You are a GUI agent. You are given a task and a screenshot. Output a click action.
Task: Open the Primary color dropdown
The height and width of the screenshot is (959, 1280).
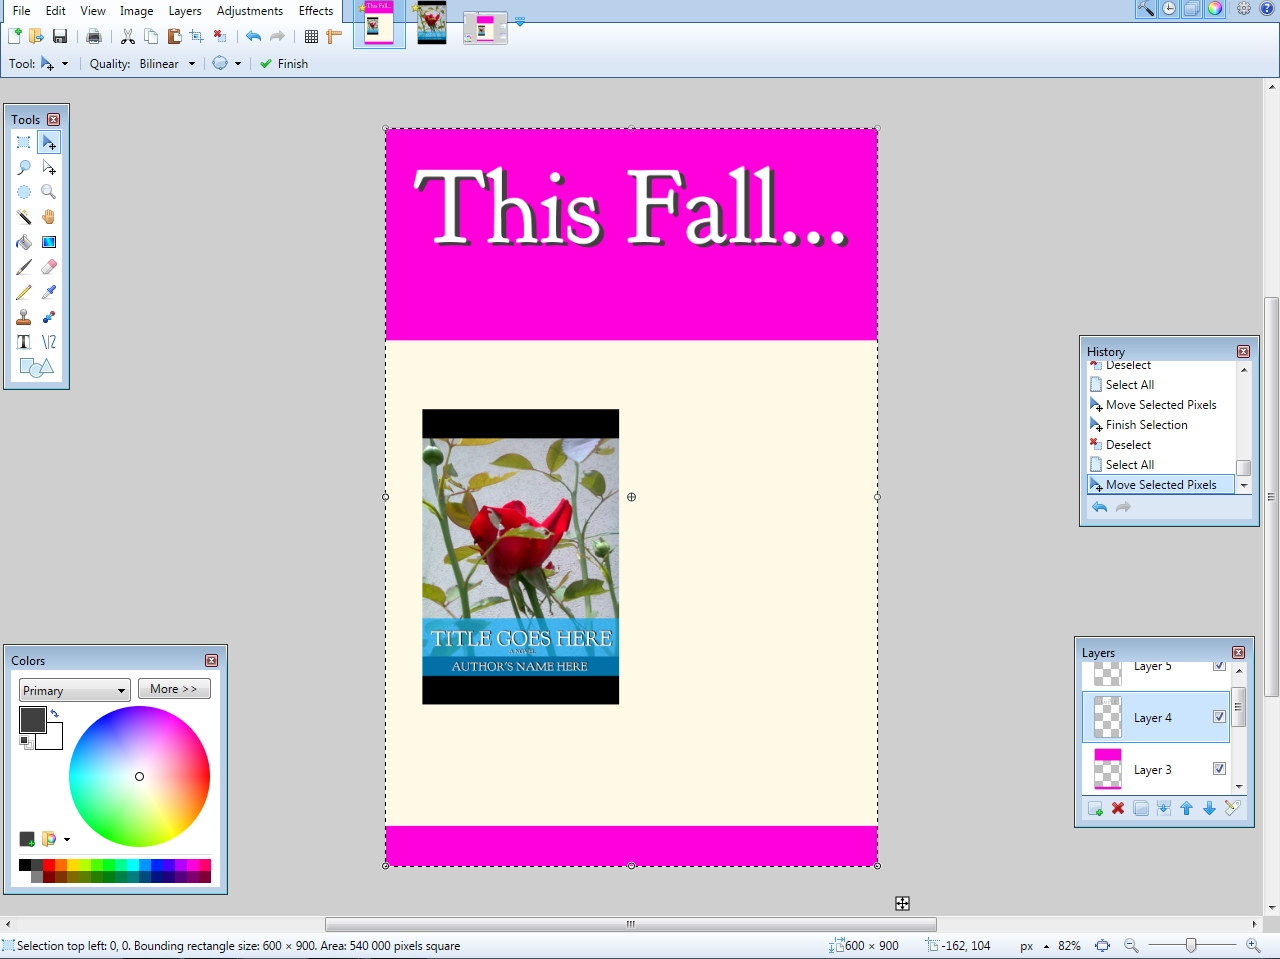click(x=75, y=690)
